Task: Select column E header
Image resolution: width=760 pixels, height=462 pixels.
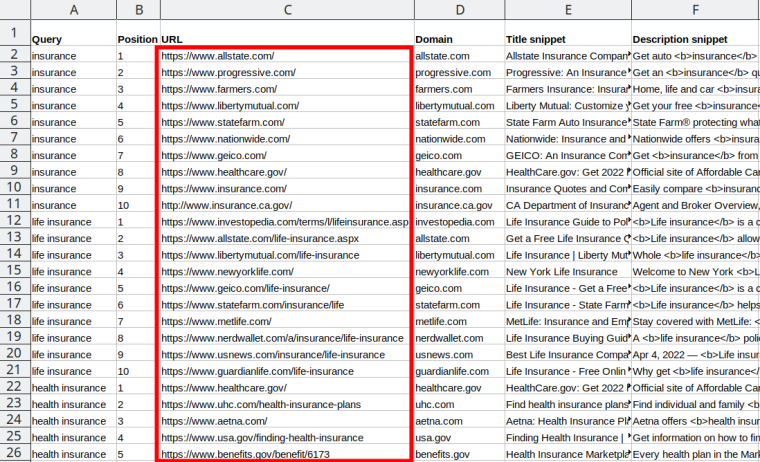Action: 568,10
